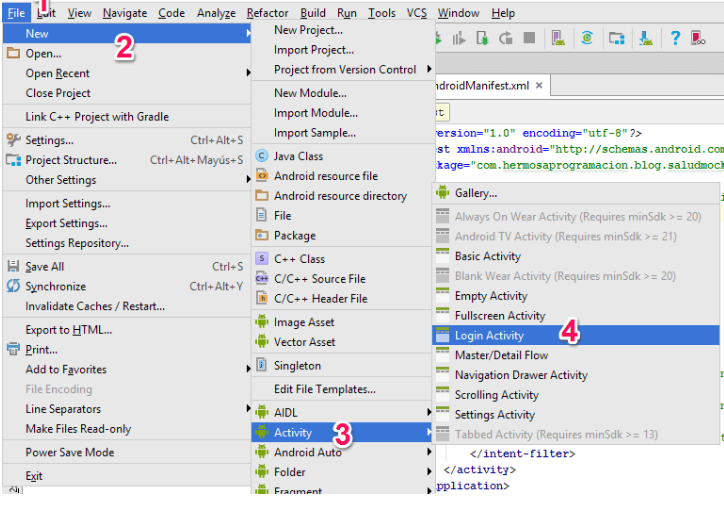The width and height of the screenshot is (724, 510).
Task: Select Fullscreen Activity
Action: [x=576, y=315]
